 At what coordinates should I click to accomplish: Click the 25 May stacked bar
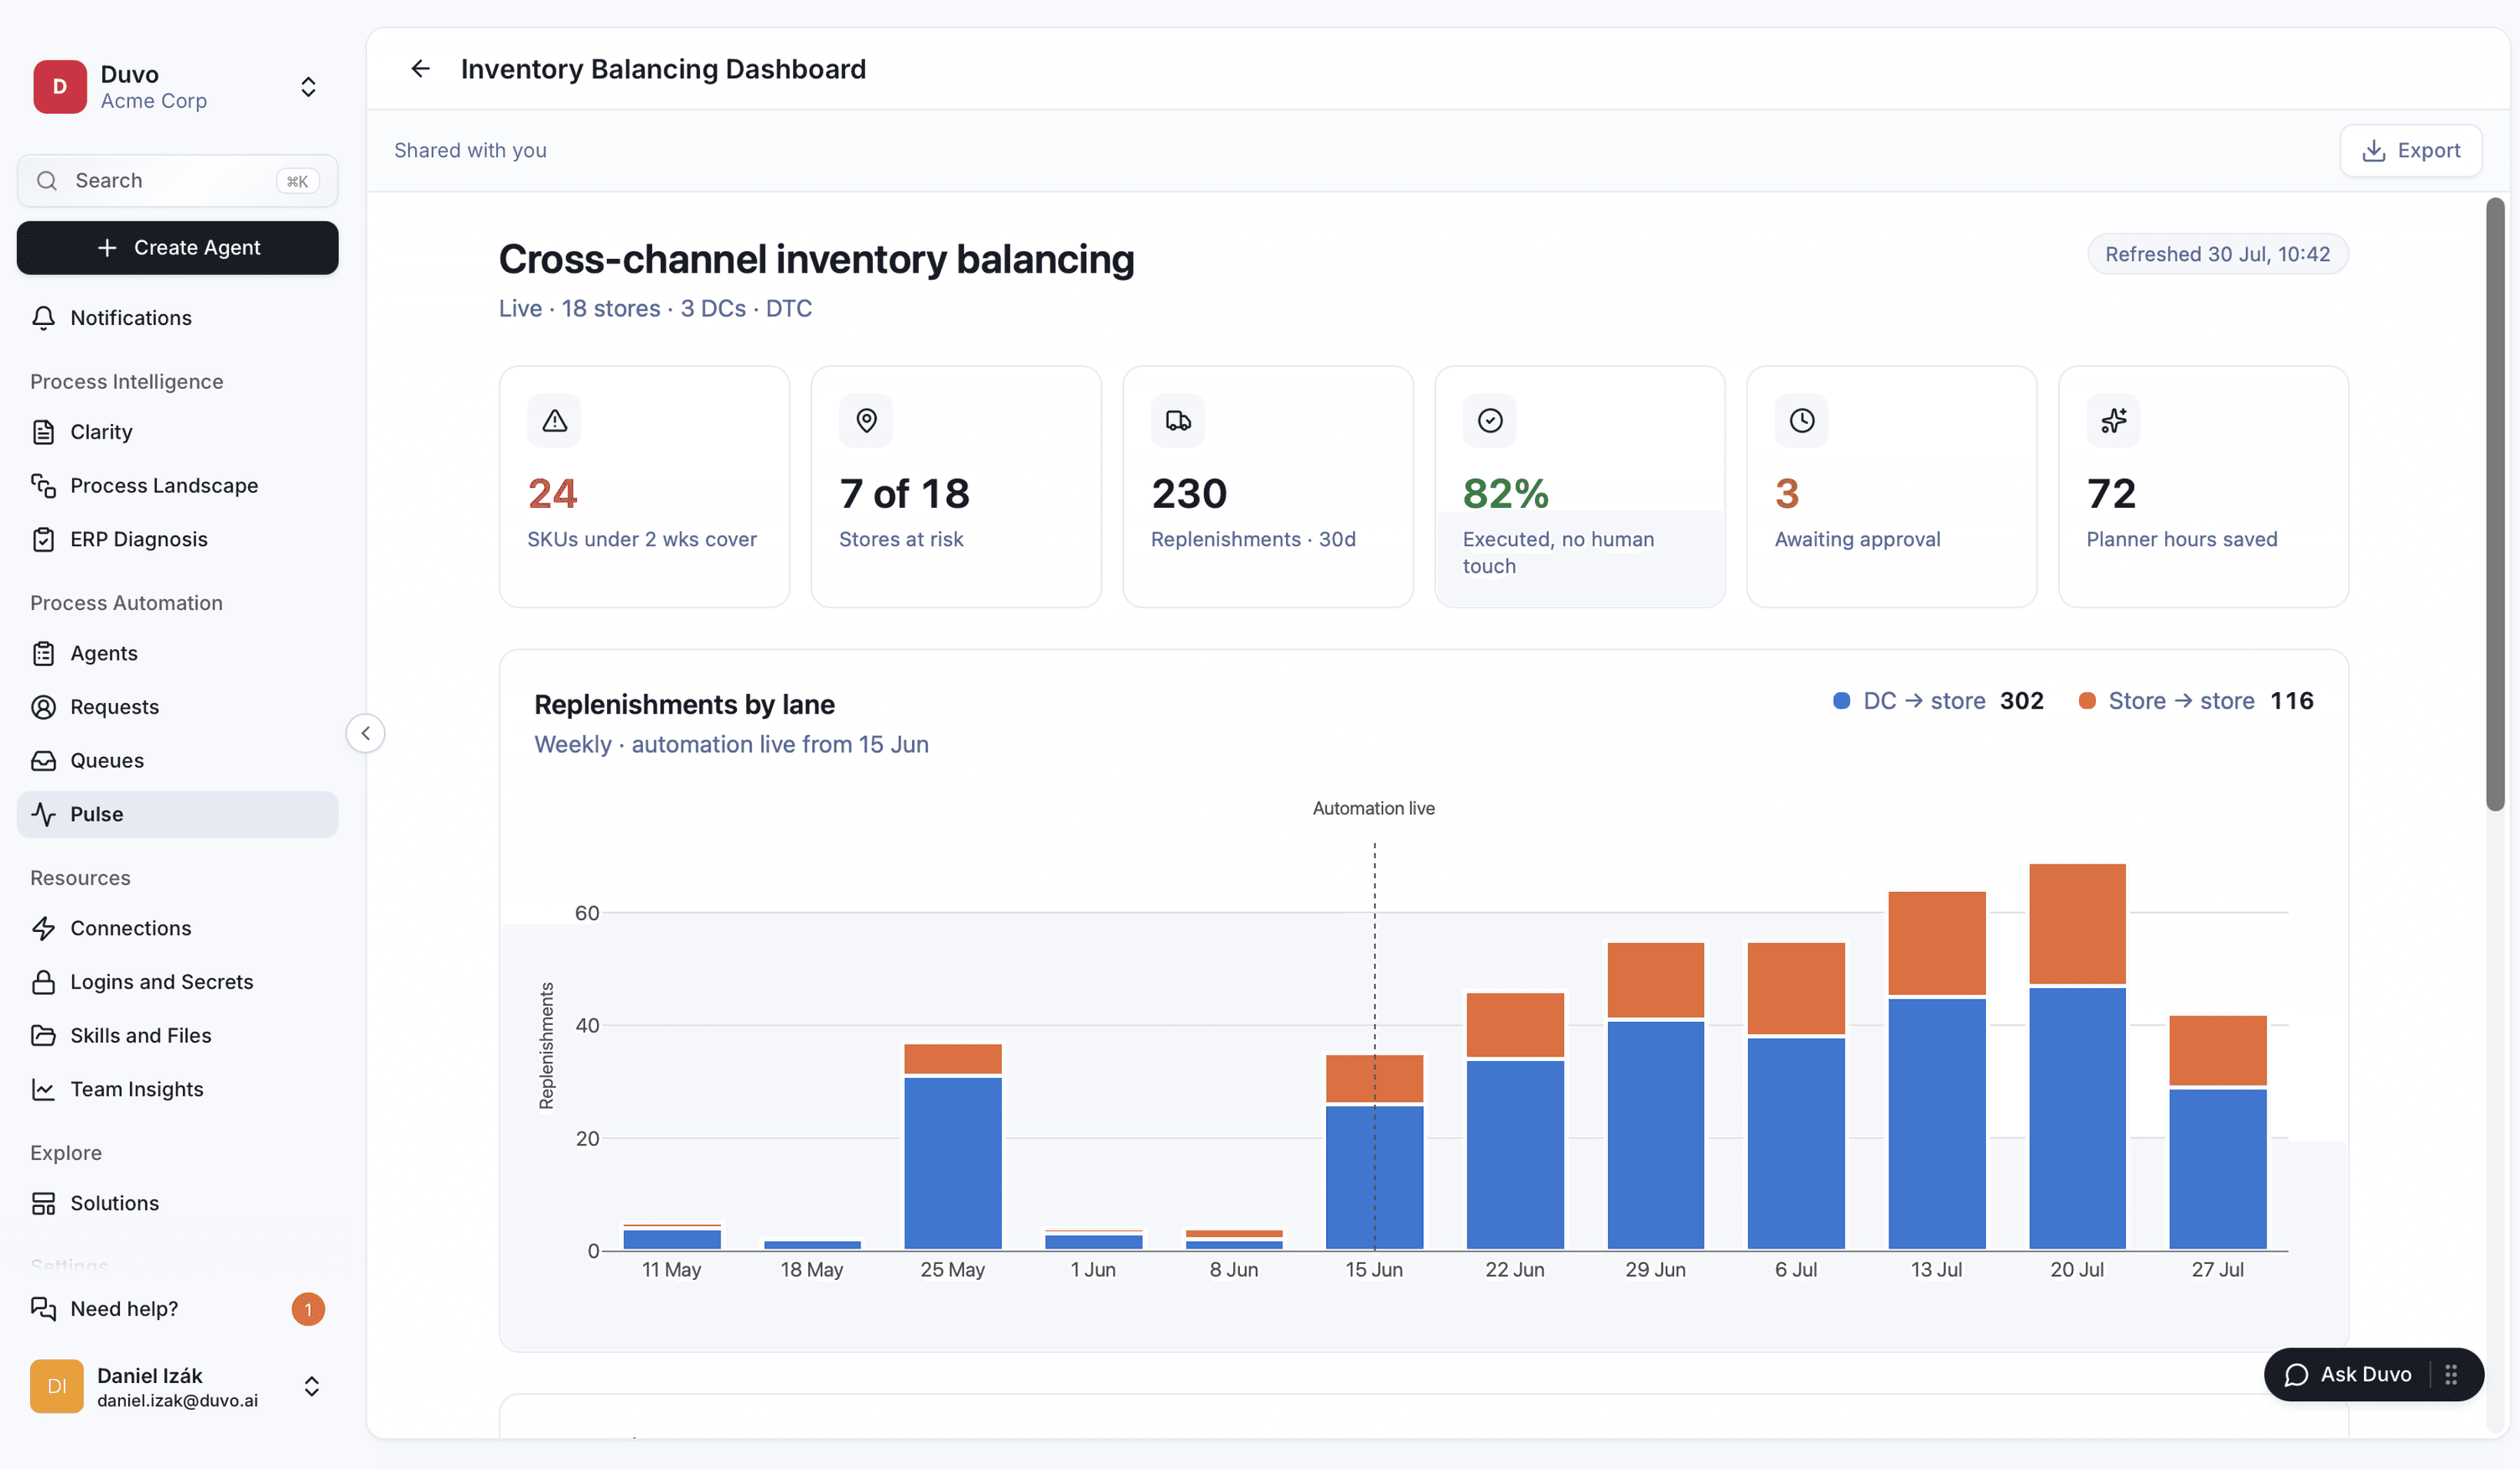point(953,1147)
